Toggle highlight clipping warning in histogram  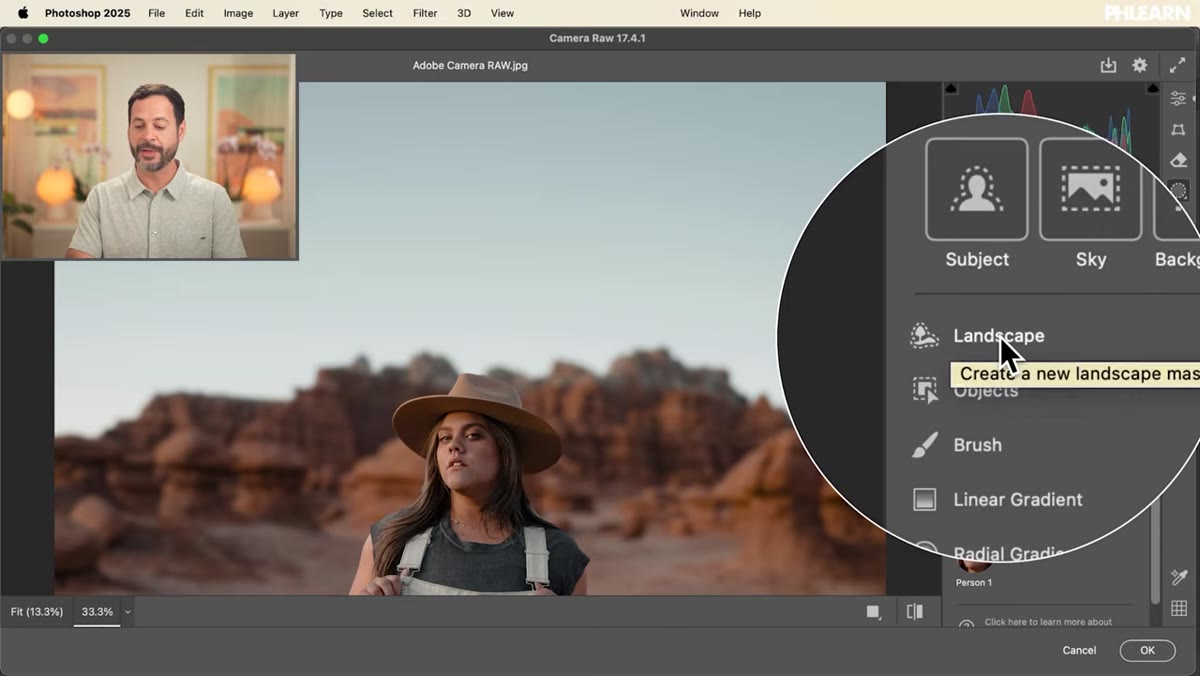point(1152,88)
